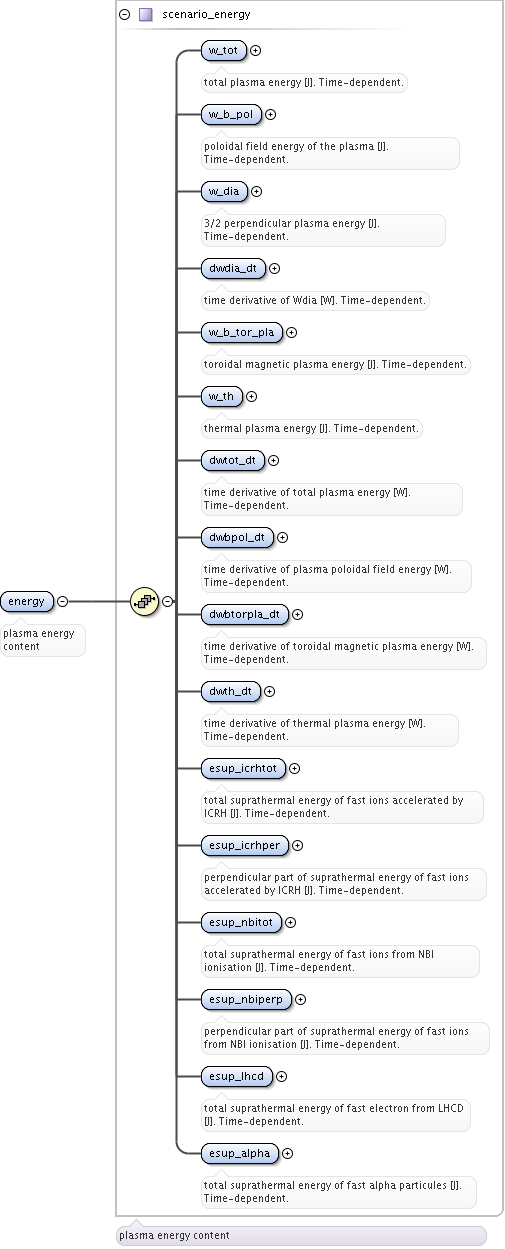
Task: Select the dwbtorpla_dt element
Action: 245,614
